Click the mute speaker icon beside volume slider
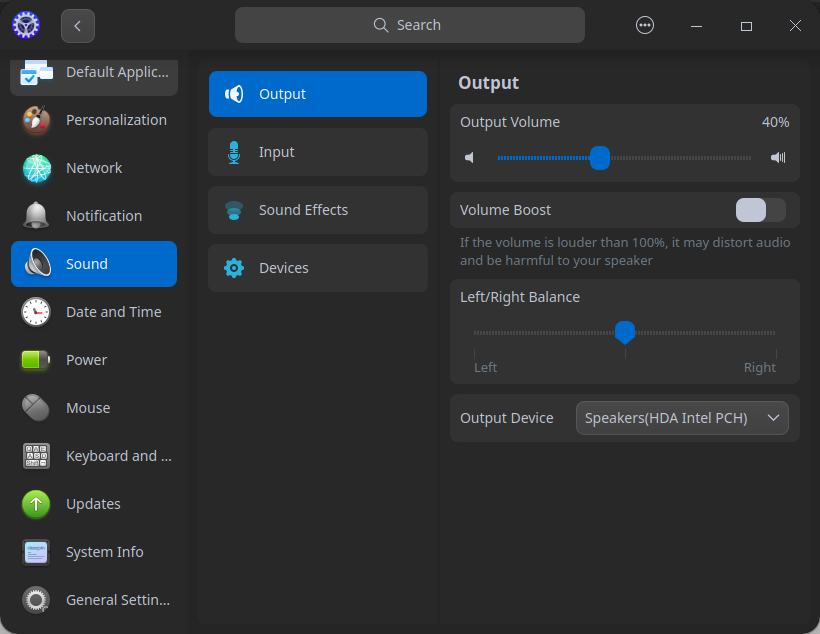820x634 pixels. tap(469, 157)
